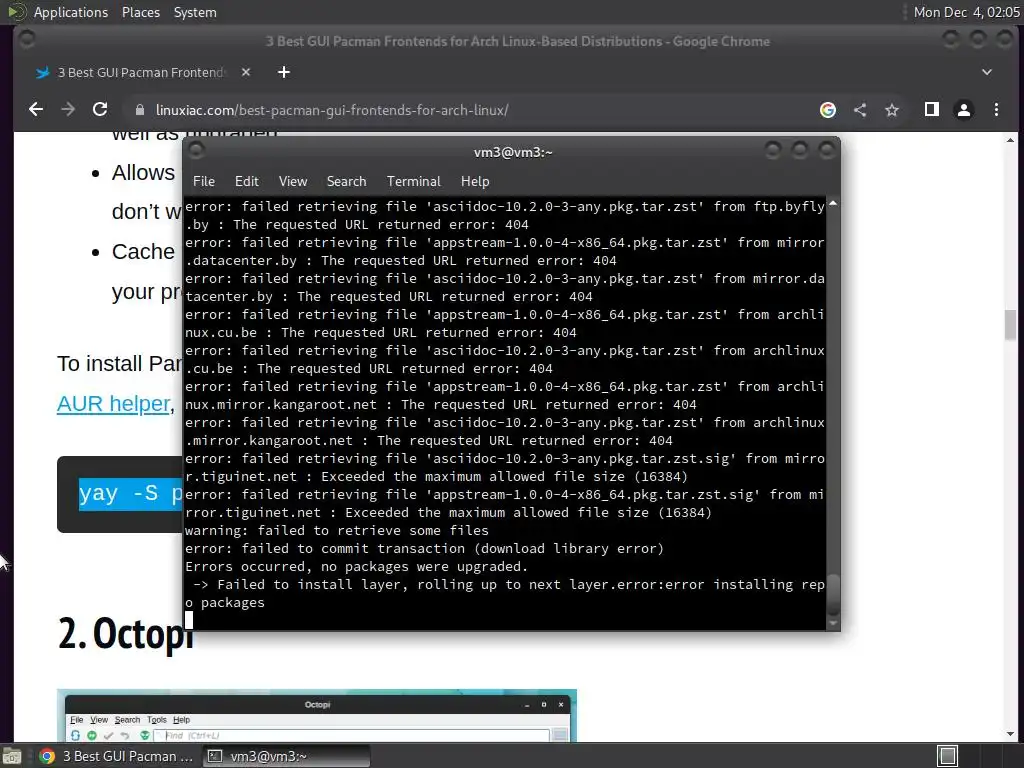Click 'error: failed to commit transaction' line
The image size is (1024, 768).
424,549
